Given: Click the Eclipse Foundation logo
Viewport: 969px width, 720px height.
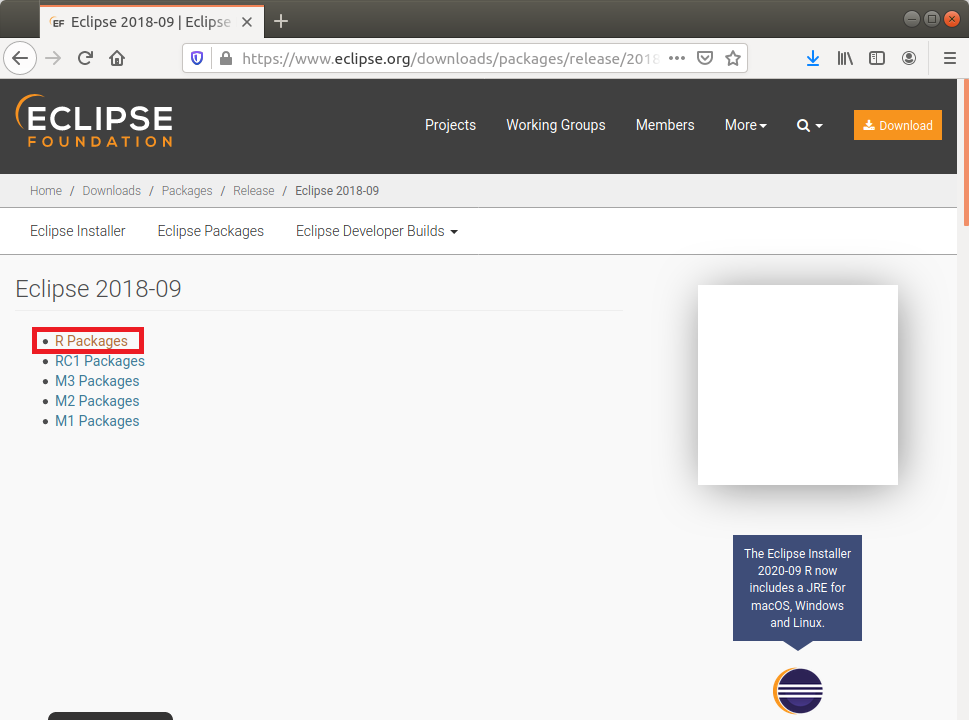Looking at the screenshot, I should [x=94, y=121].
